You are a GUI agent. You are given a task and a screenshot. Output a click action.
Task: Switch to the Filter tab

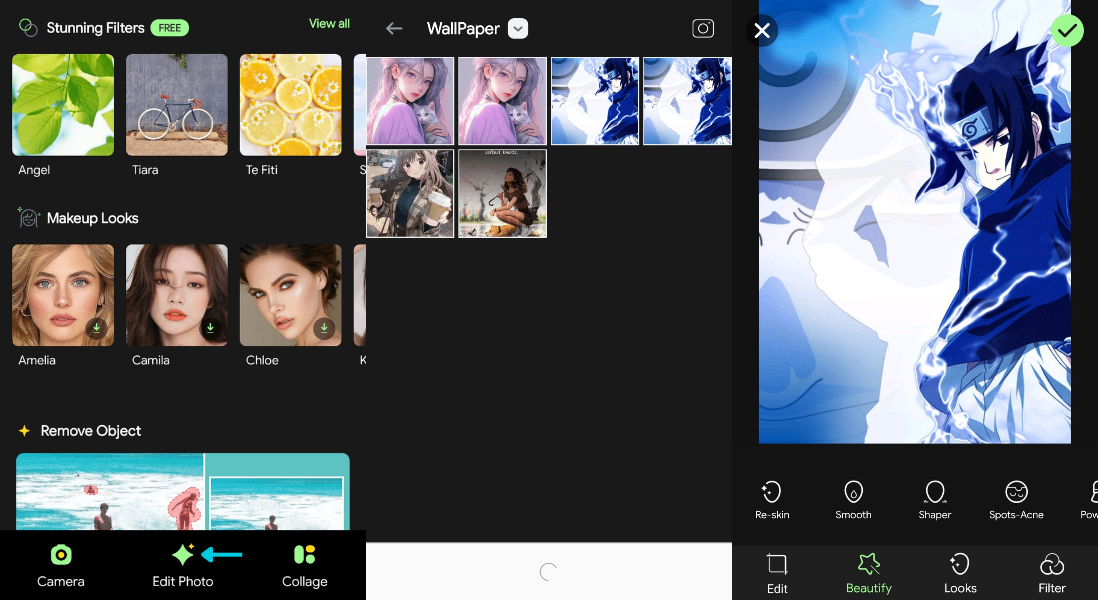(x=1052, y=573)
